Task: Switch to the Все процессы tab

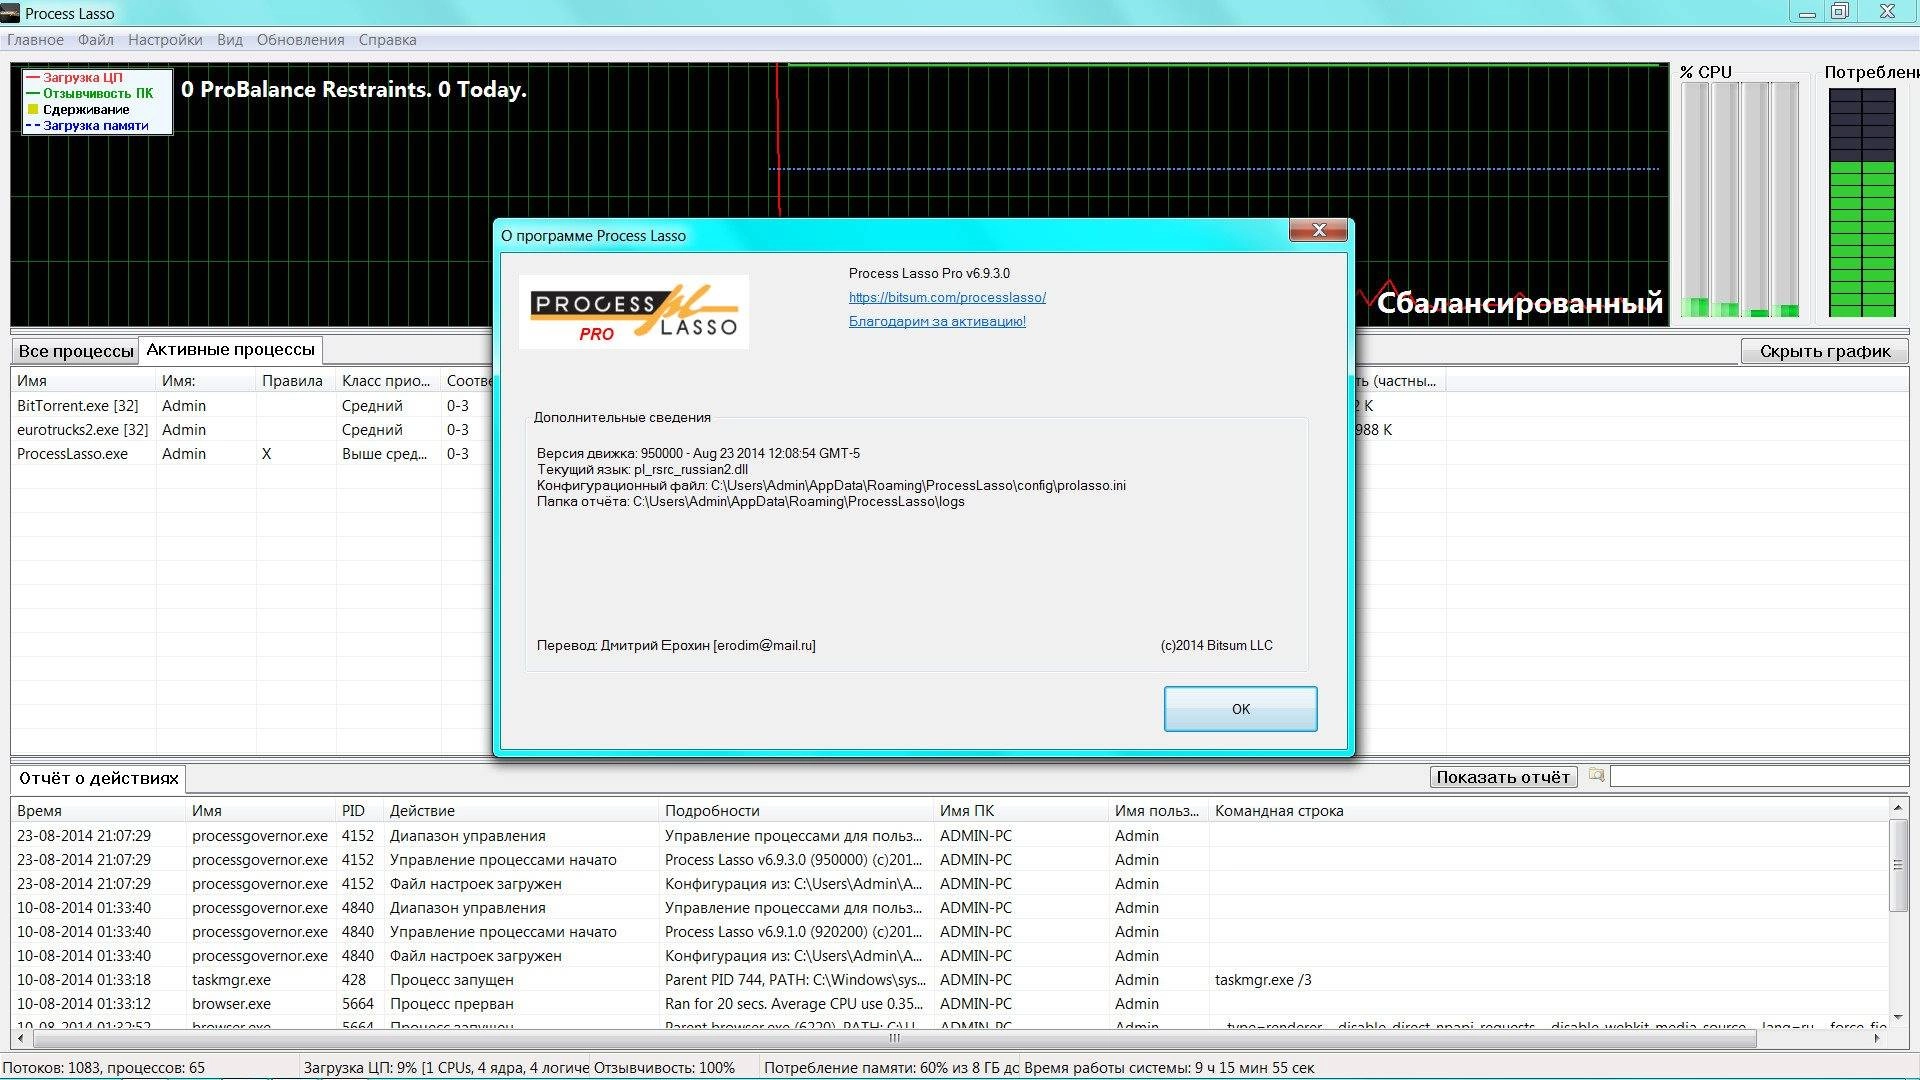Action: click(75, 351)
